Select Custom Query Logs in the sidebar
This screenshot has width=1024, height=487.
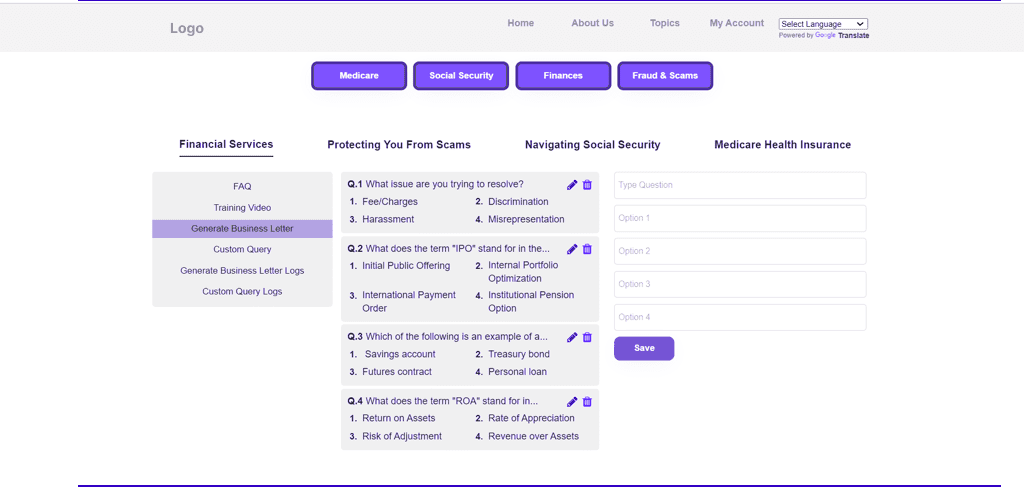click(242, 292)
